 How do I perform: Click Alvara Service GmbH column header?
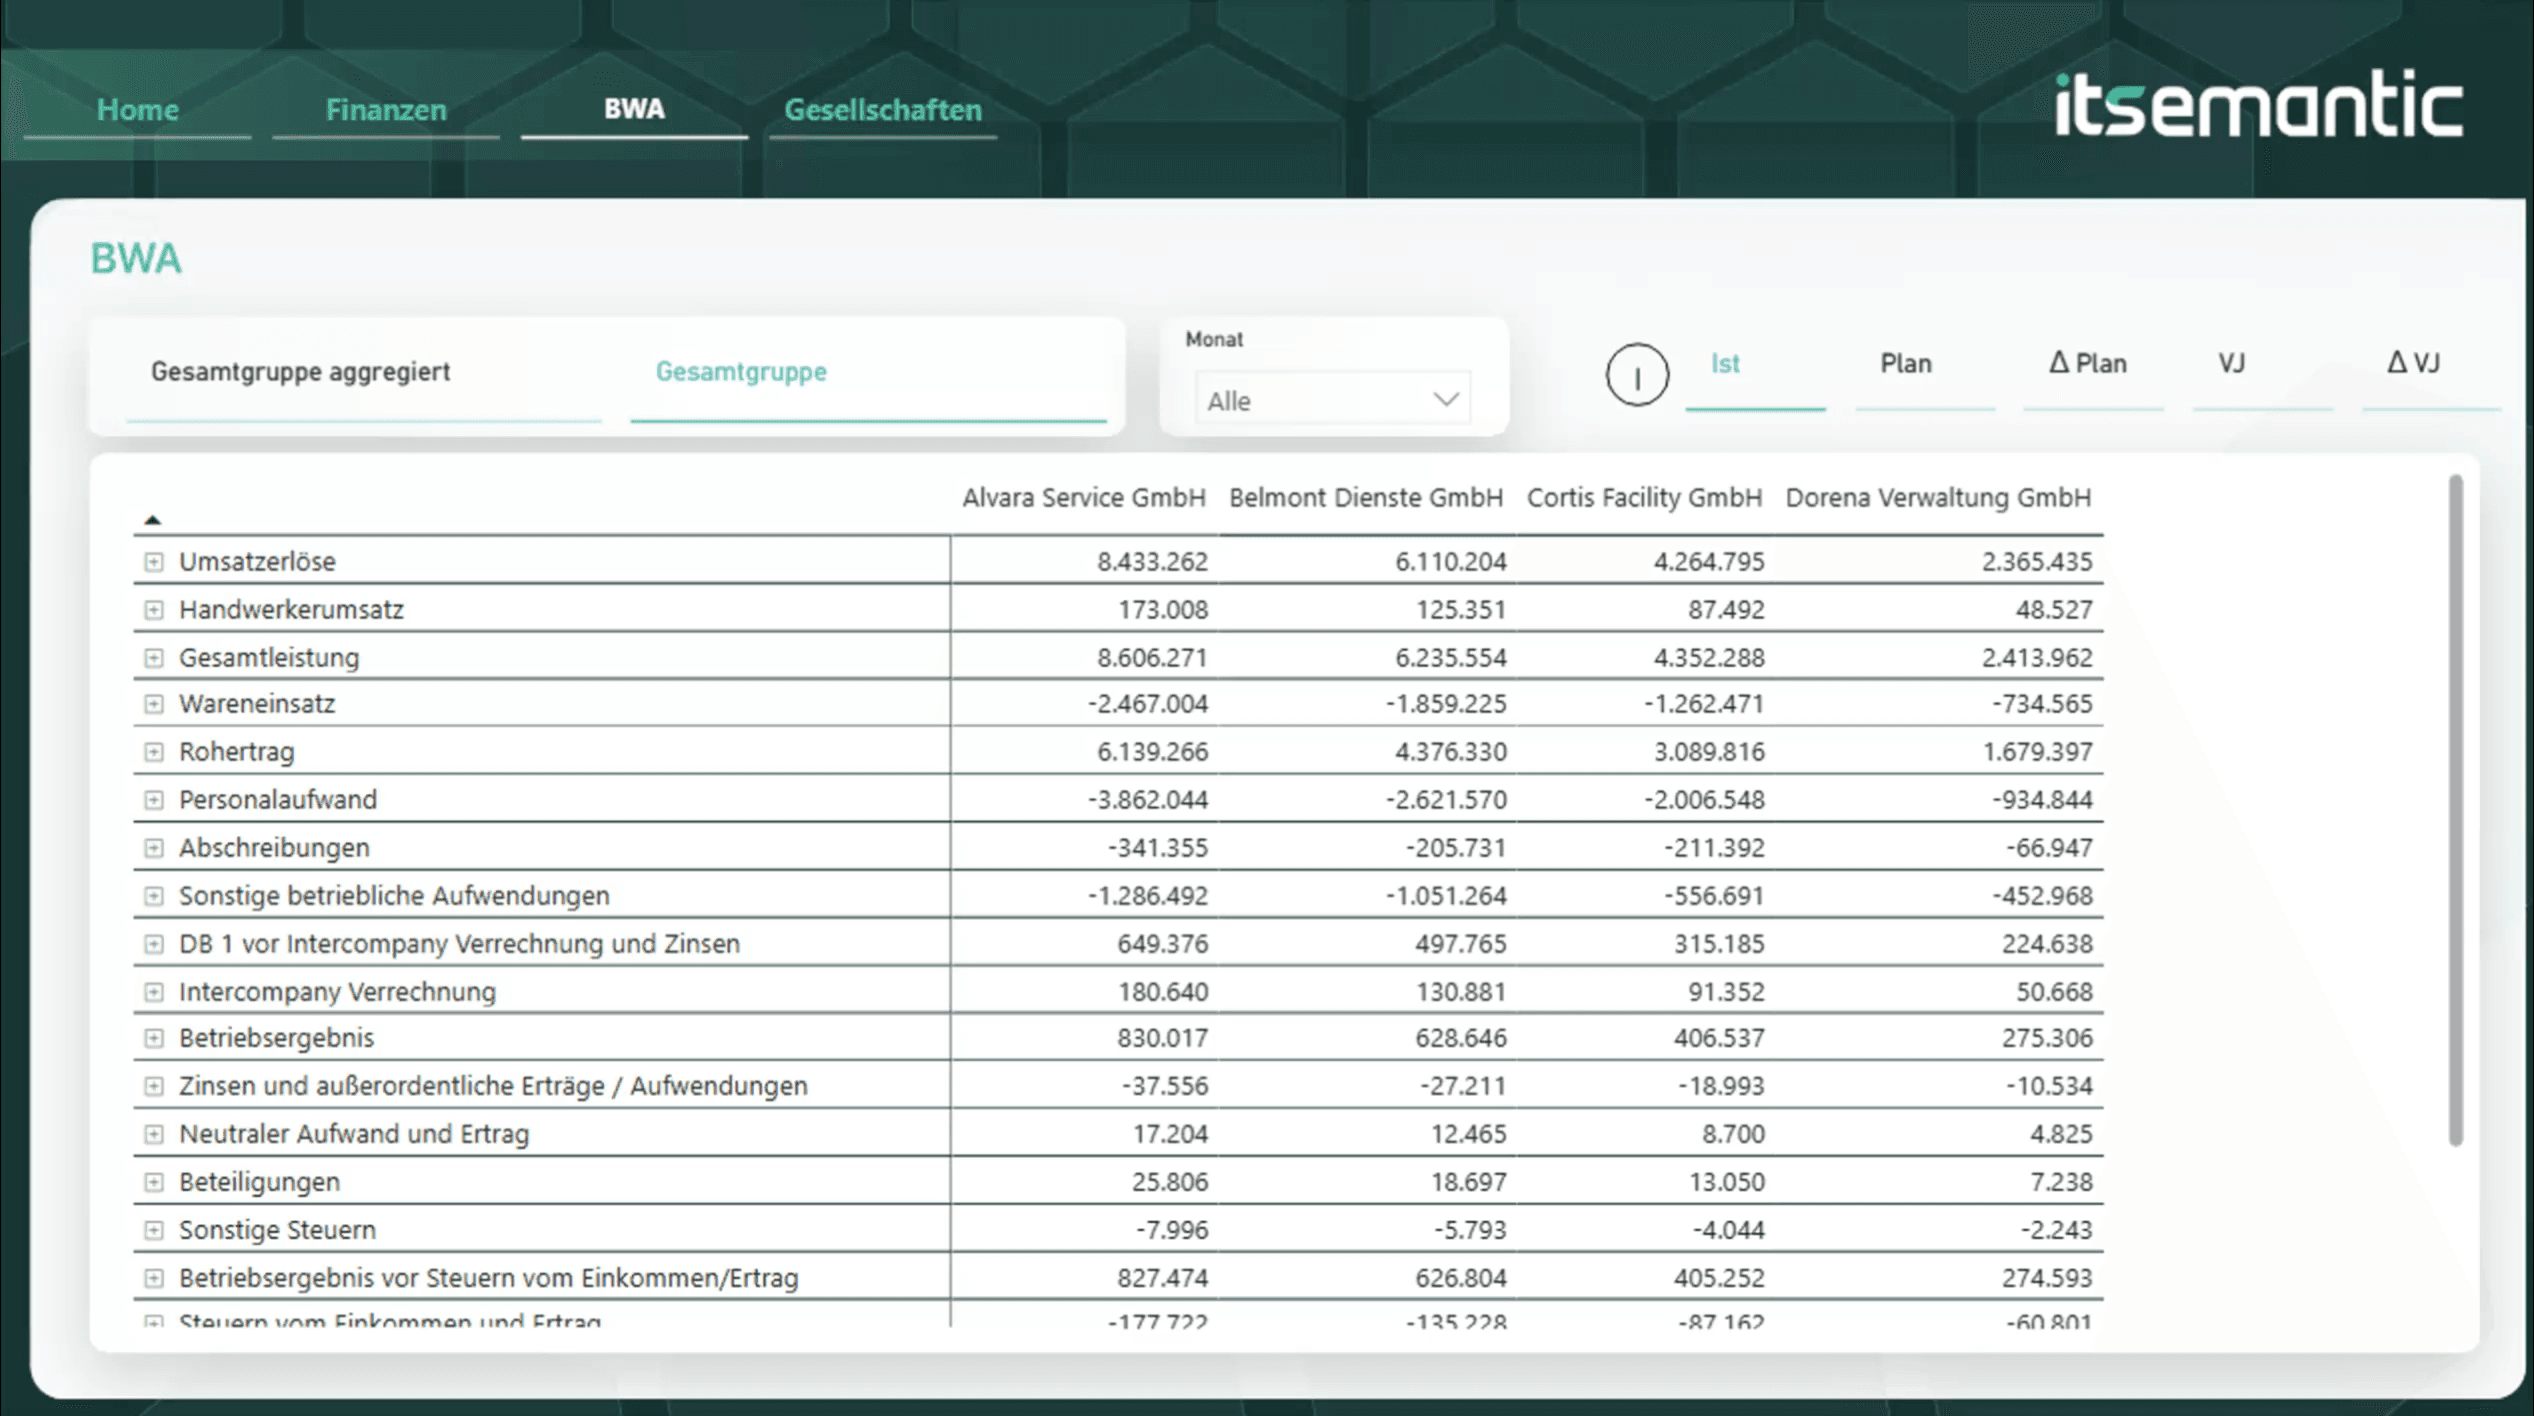tap(1084, 498)
